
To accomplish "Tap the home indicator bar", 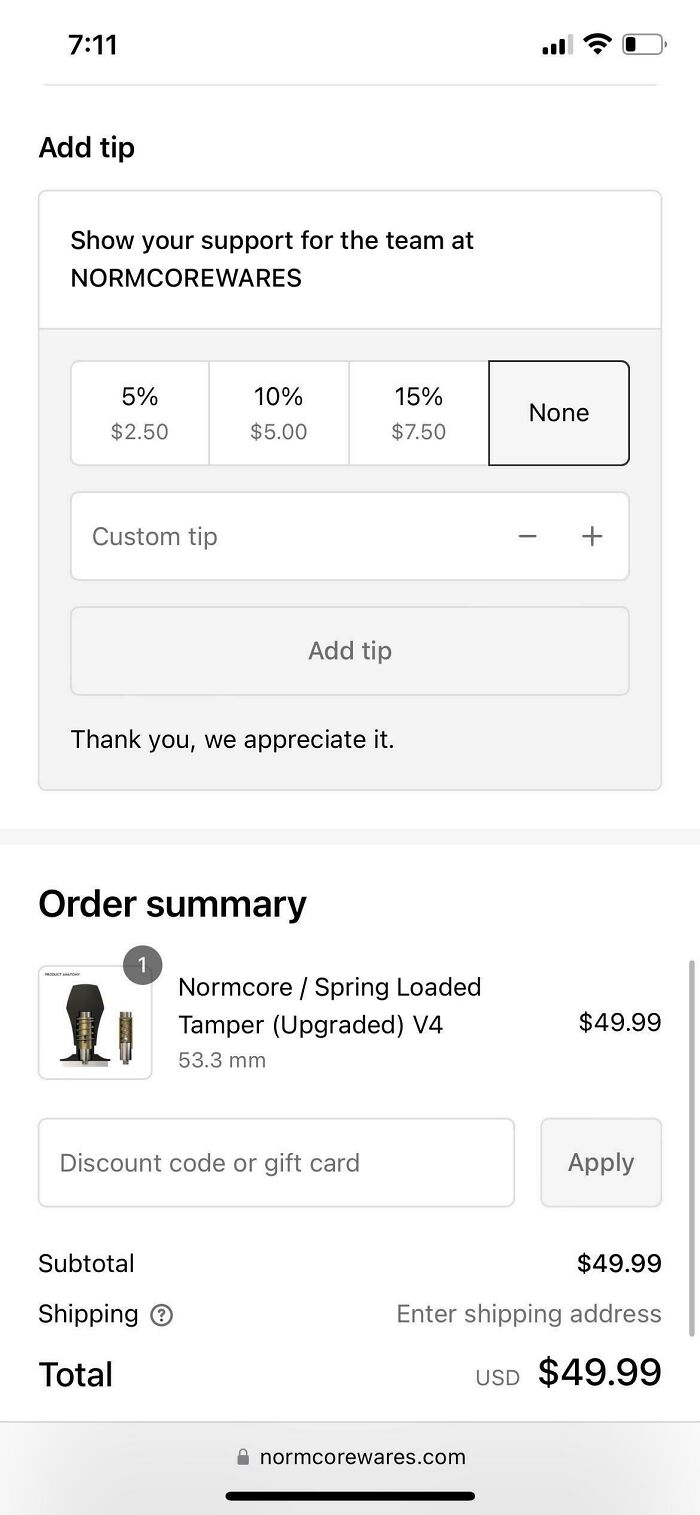I will tap(350, 1496).
